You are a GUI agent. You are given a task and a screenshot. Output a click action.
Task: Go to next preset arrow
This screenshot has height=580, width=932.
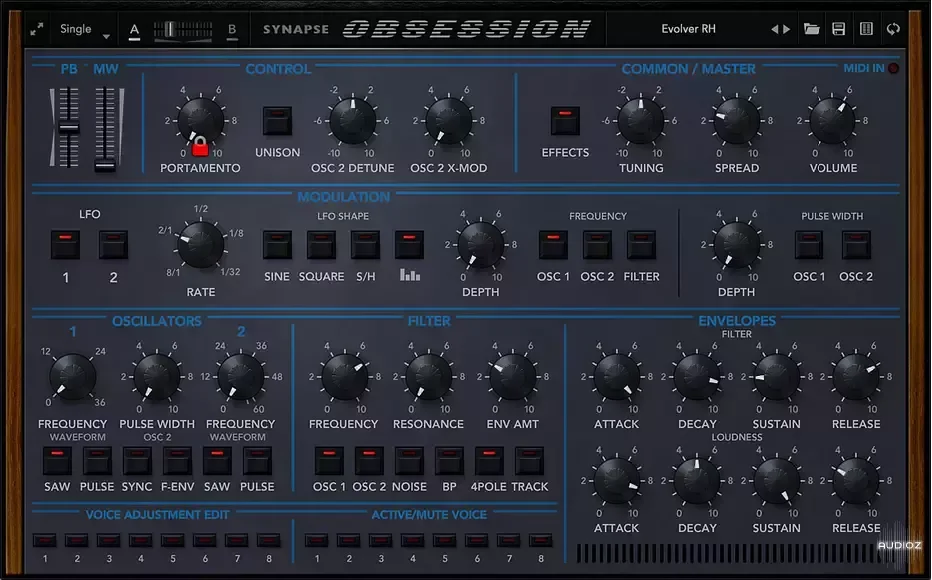[787, 29]
